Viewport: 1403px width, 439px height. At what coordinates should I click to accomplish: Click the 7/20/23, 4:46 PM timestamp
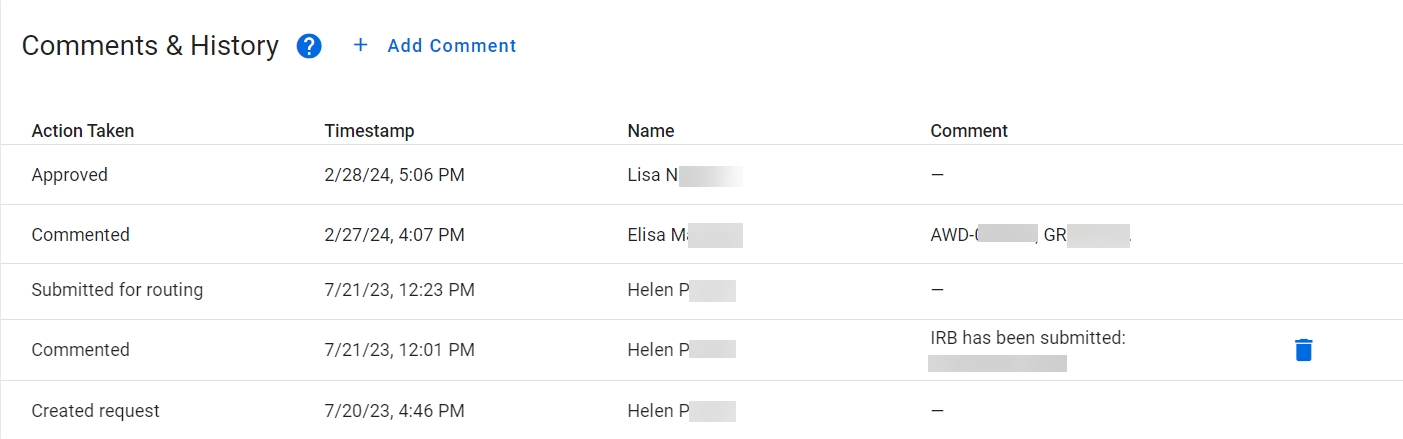[x=394, y=411]
